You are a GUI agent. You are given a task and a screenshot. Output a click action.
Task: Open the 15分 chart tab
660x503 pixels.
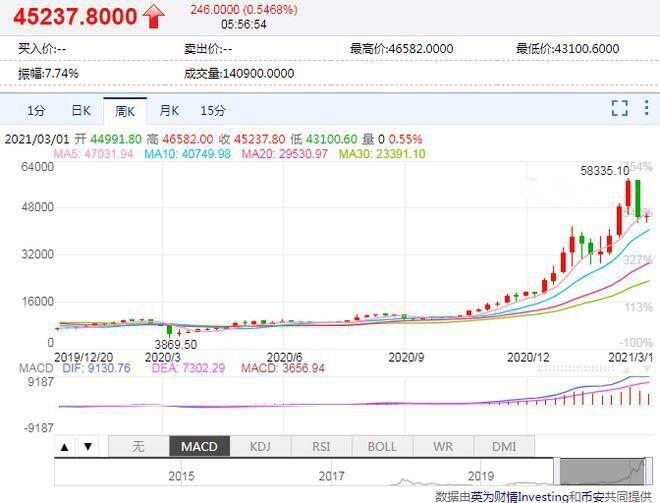click(x=213, y=111)
